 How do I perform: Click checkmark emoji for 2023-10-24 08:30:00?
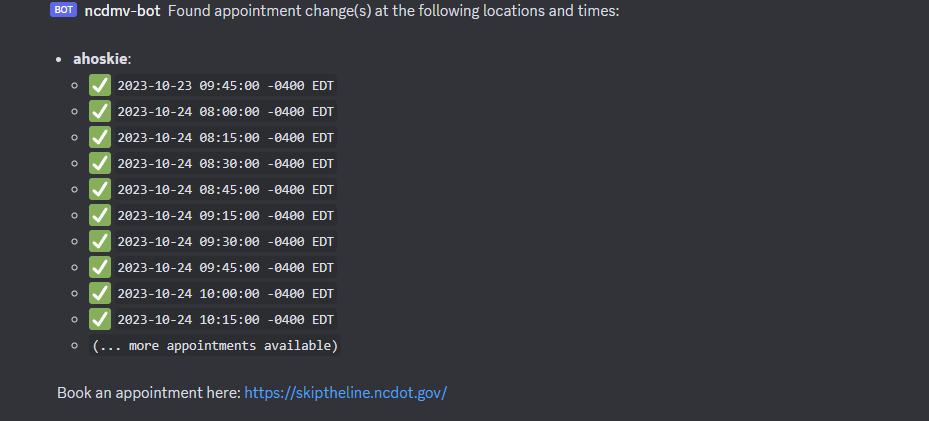100,163
